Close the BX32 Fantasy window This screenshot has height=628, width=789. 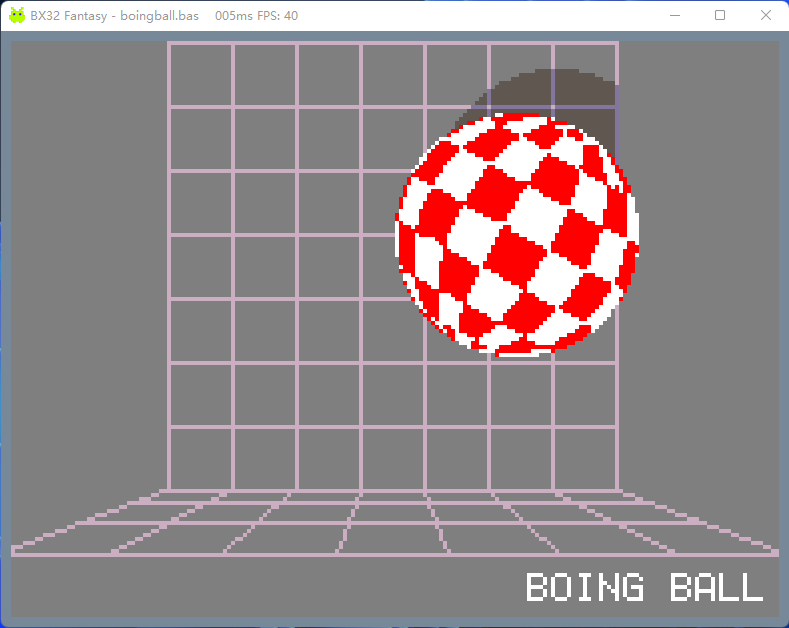coord(765,16)
